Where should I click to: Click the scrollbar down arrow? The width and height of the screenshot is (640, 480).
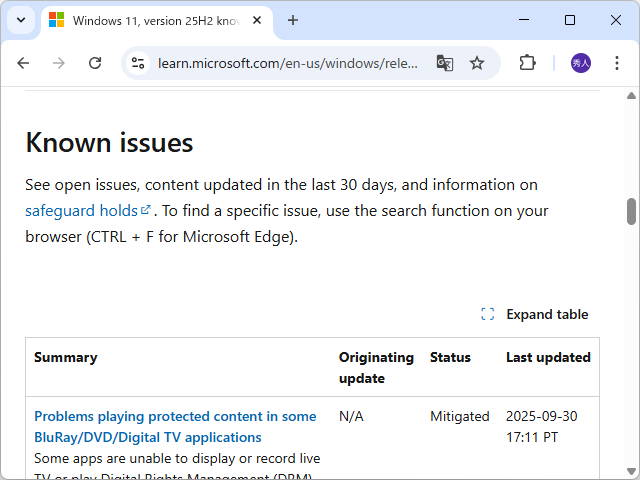click(631, 471)
